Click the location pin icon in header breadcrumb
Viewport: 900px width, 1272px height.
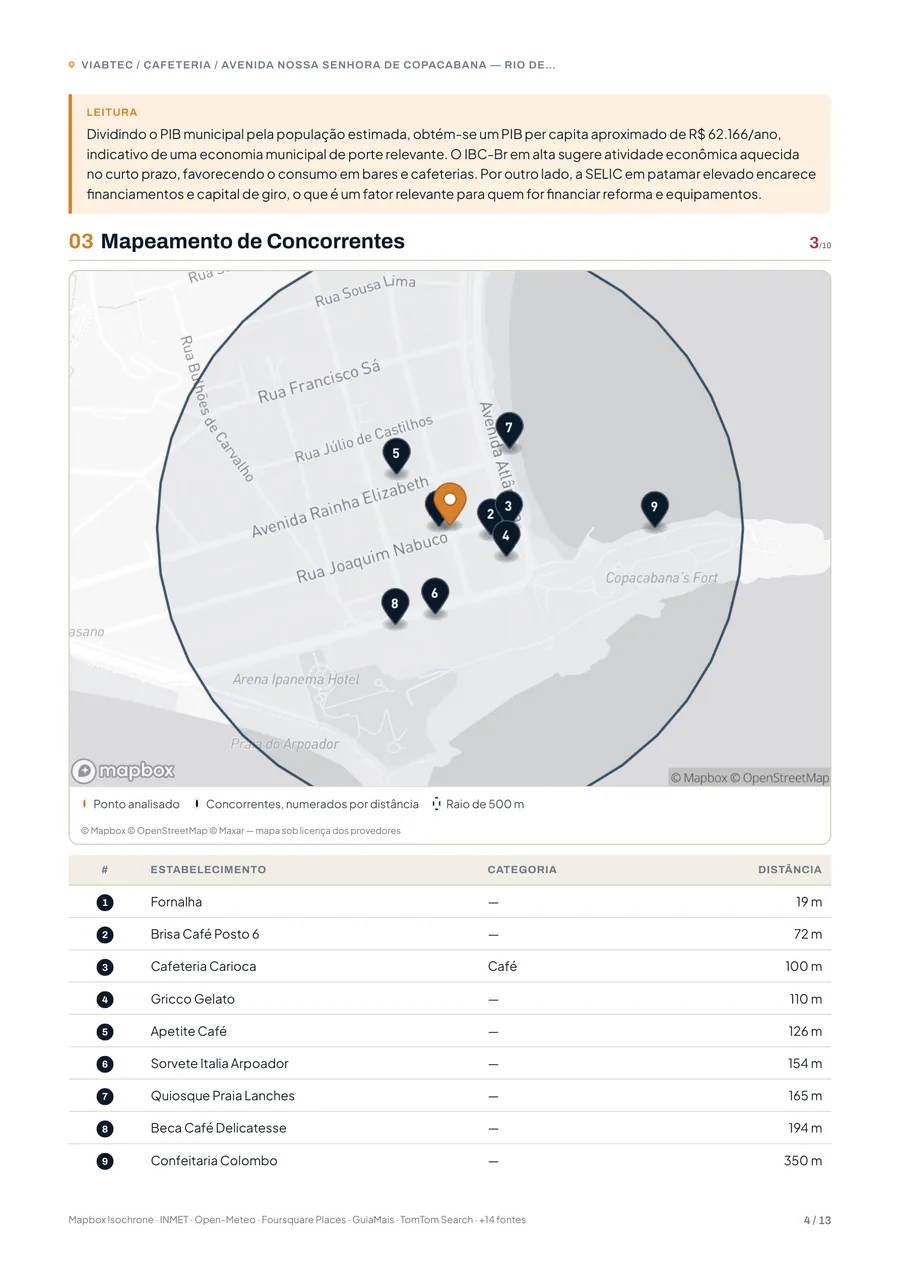72,65
